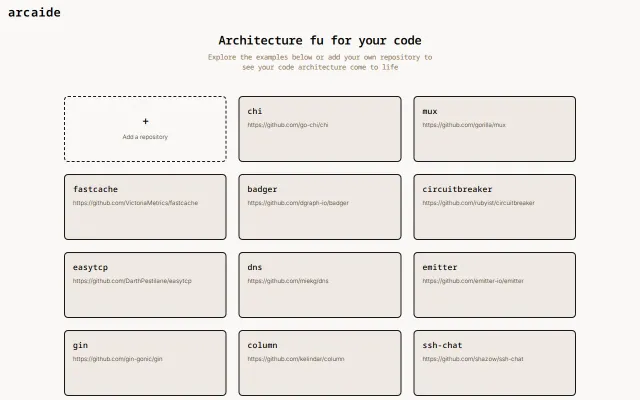The image size is (640, 400).
Task: Click the 'Explore the examples below' subtitle
Action: [320, 62]
